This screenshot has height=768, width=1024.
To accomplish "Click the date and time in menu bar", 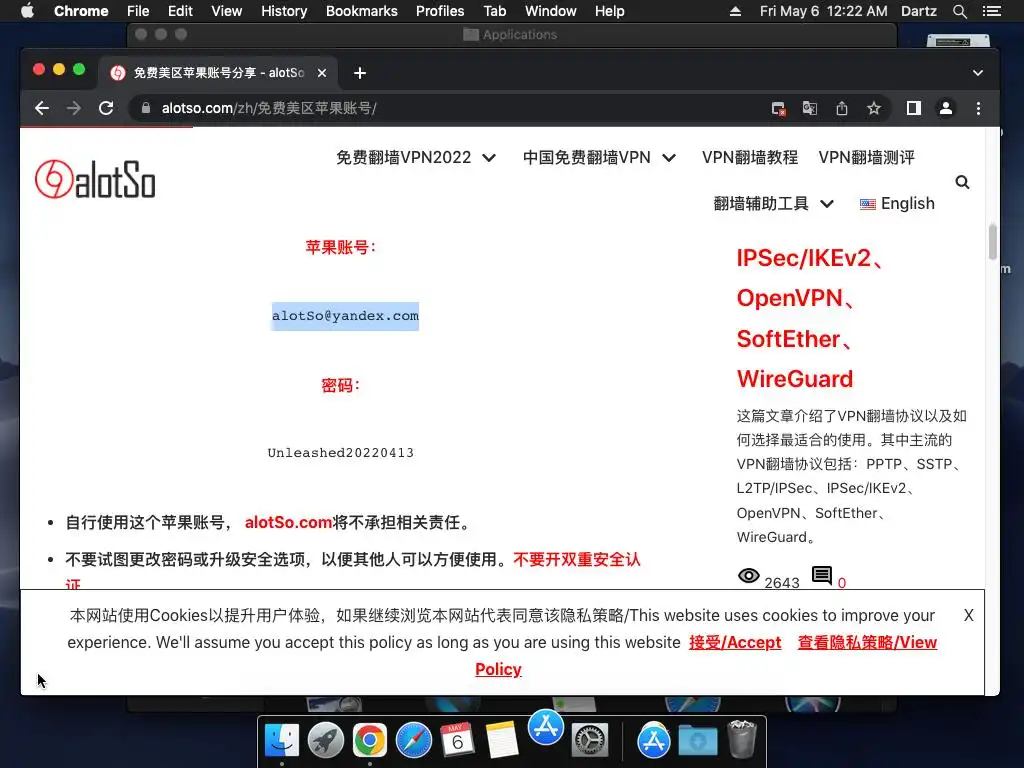I will pyautogui.click(x=824, y=11).
